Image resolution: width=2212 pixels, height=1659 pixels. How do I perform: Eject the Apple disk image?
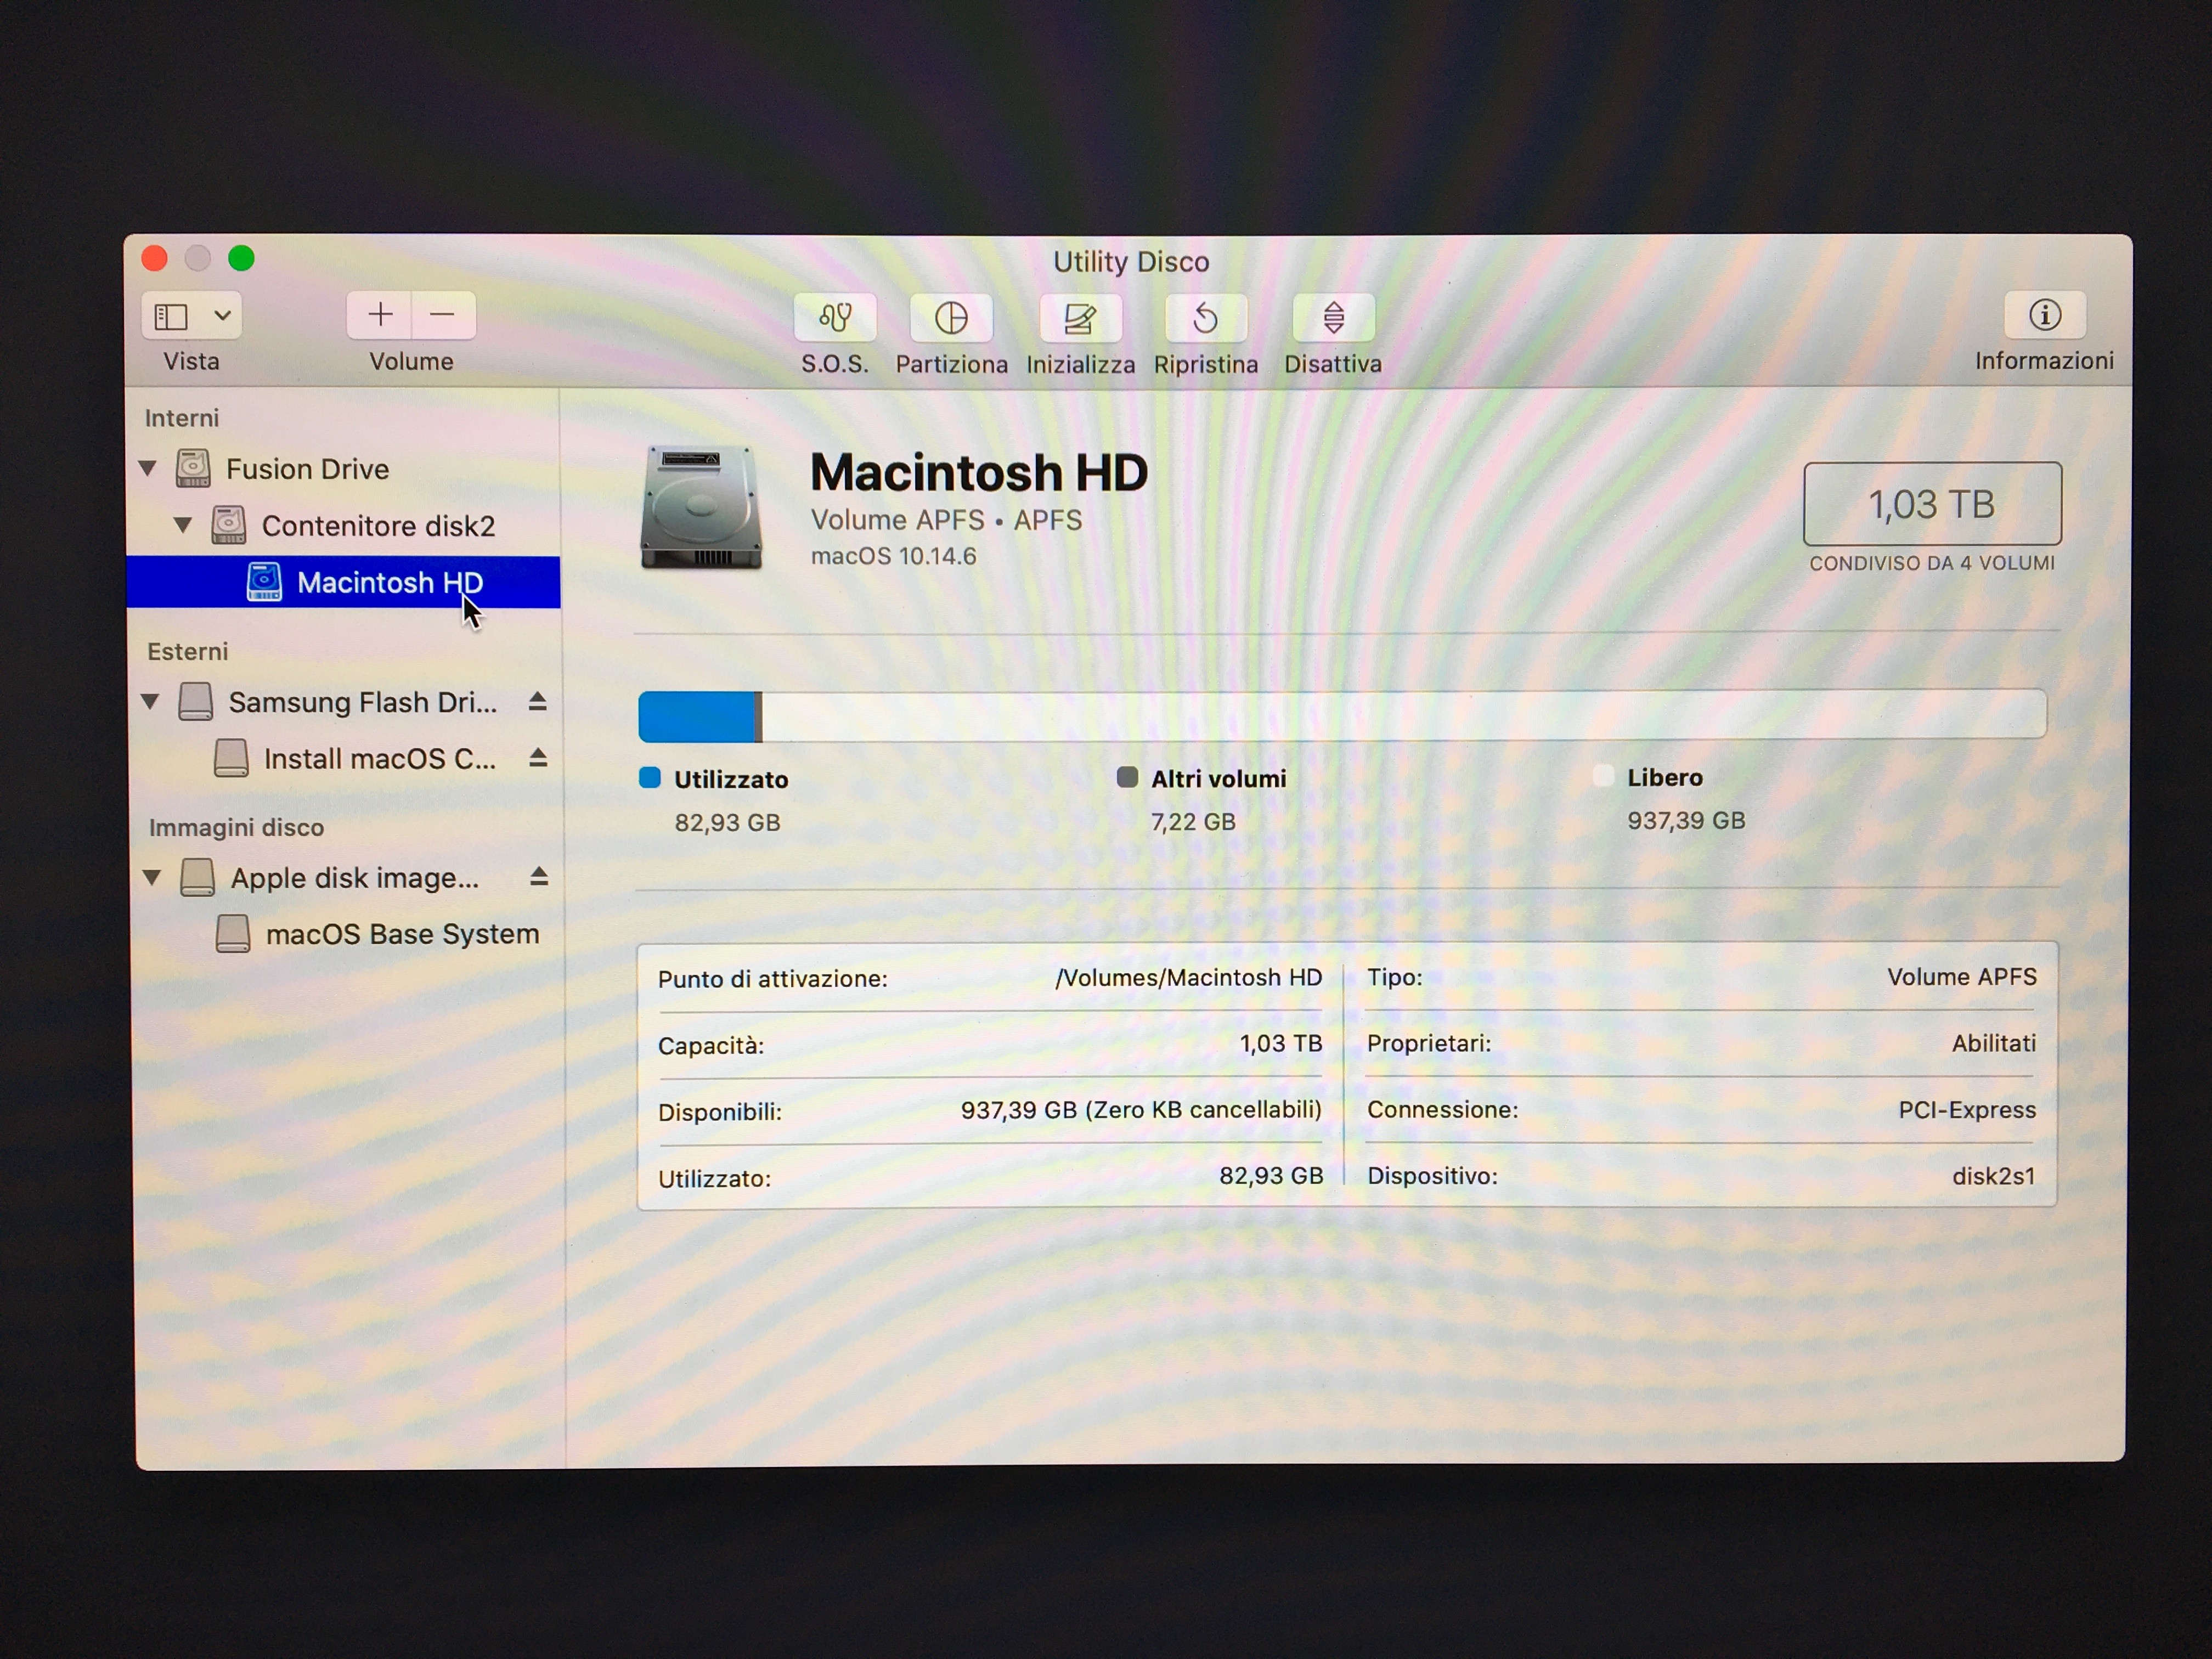point(538,877)
